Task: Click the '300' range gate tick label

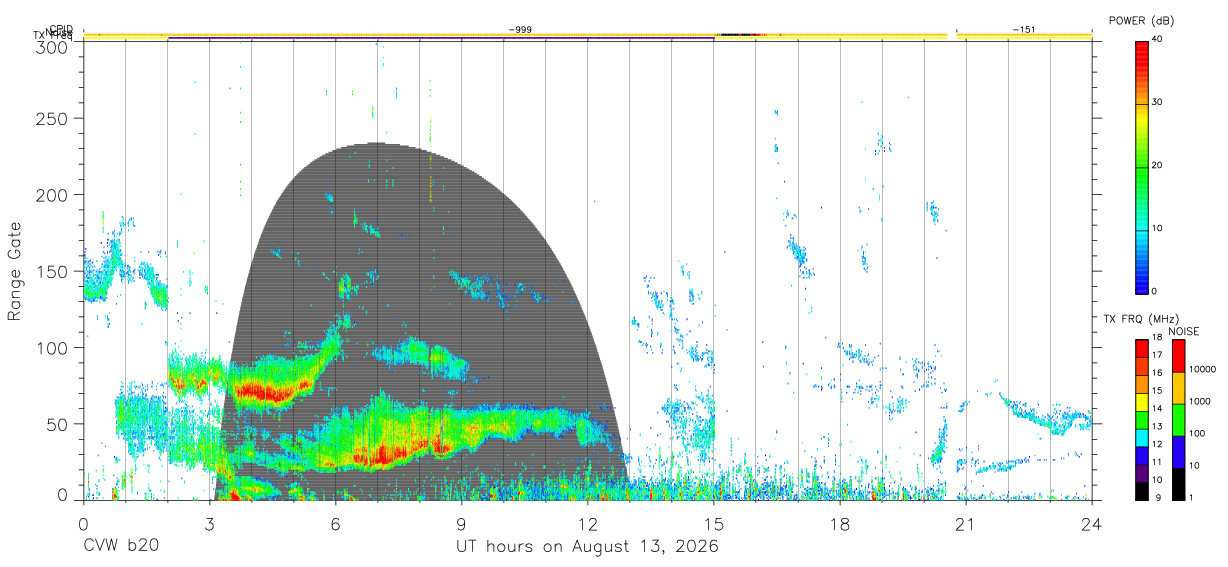Action: point(54,47)
